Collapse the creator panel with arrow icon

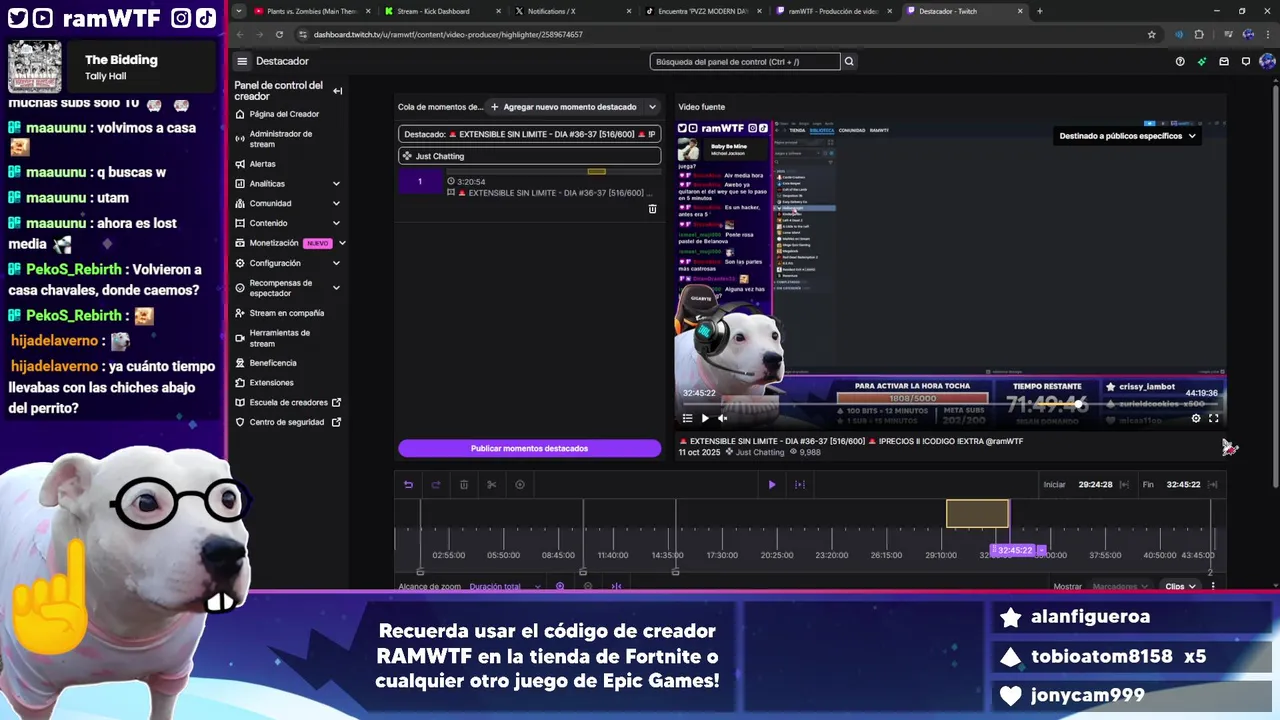(338, 91)
